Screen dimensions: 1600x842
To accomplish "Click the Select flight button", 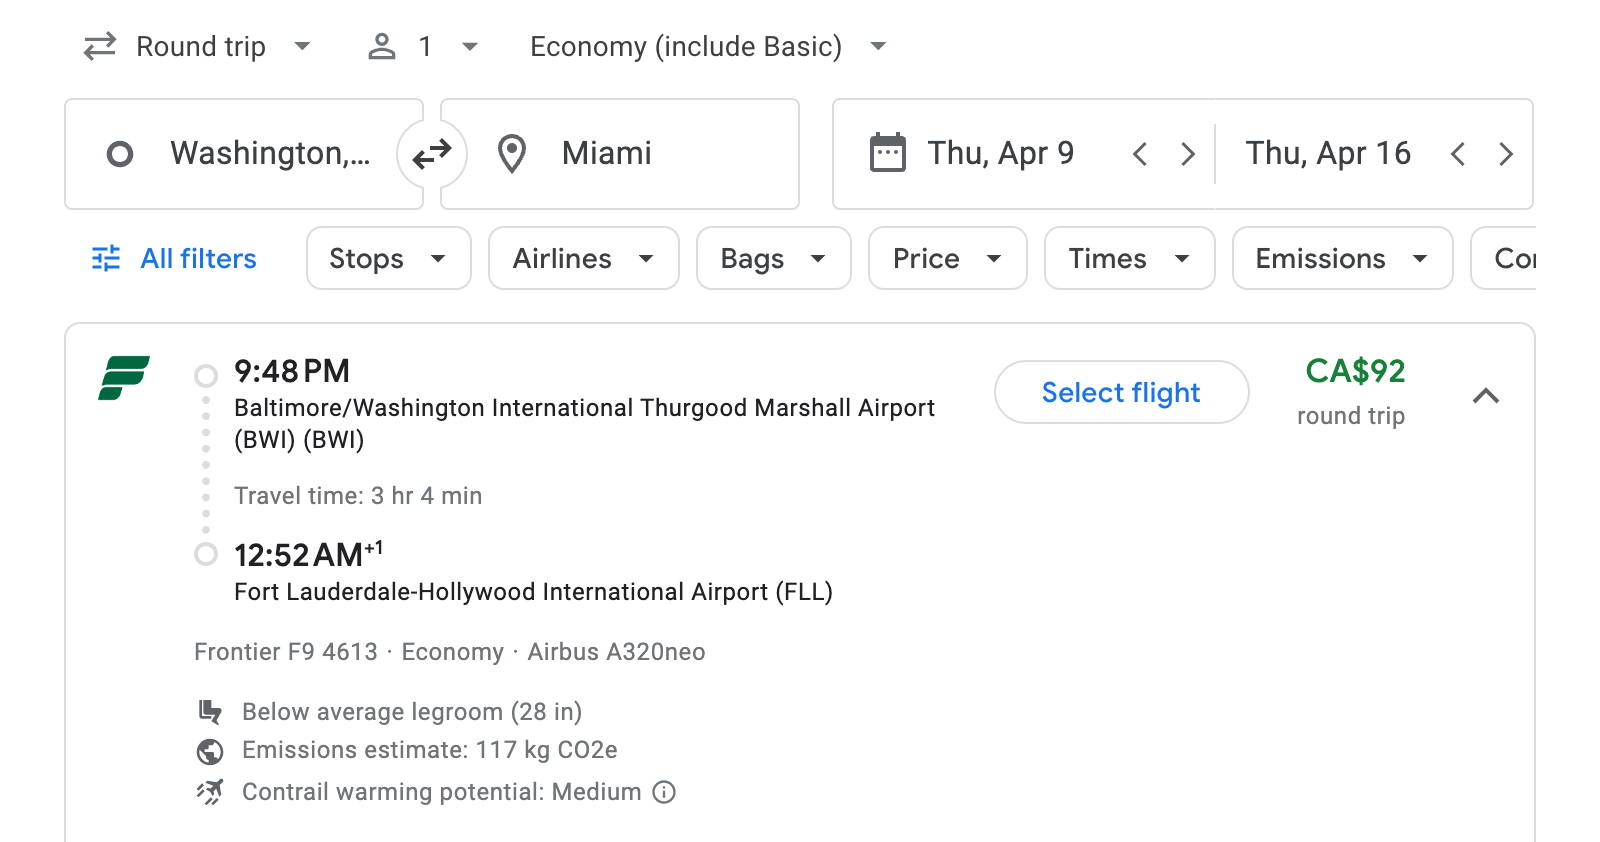I will [x=1121, y=392].
